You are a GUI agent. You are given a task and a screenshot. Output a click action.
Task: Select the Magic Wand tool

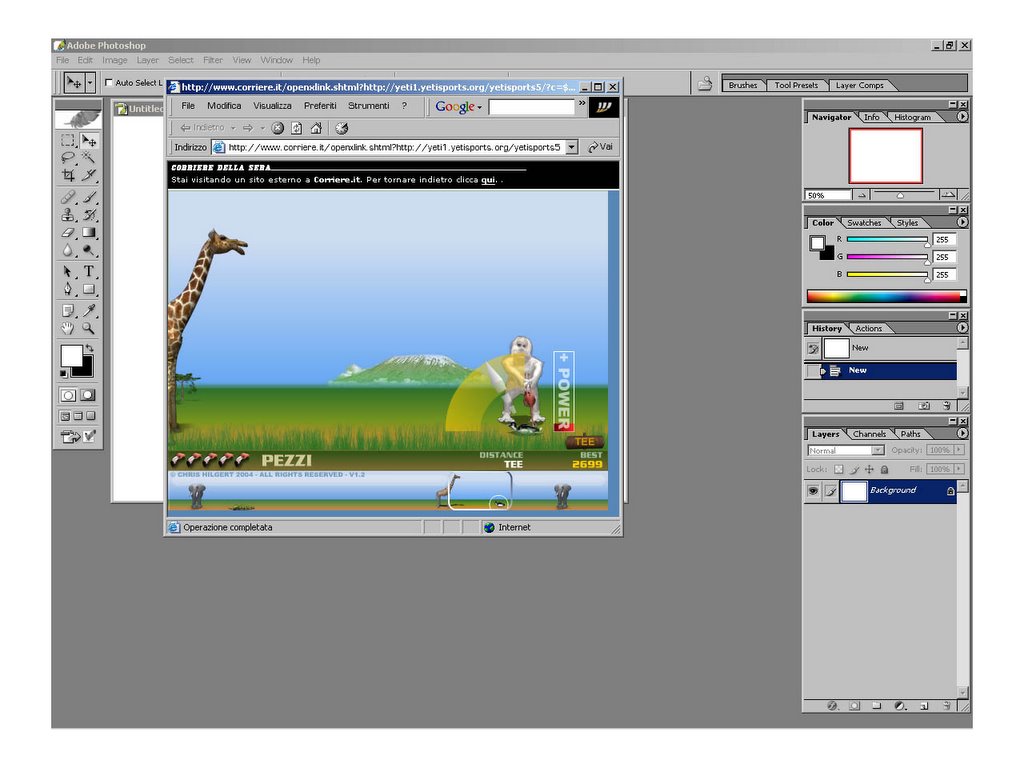click(89, 157)
